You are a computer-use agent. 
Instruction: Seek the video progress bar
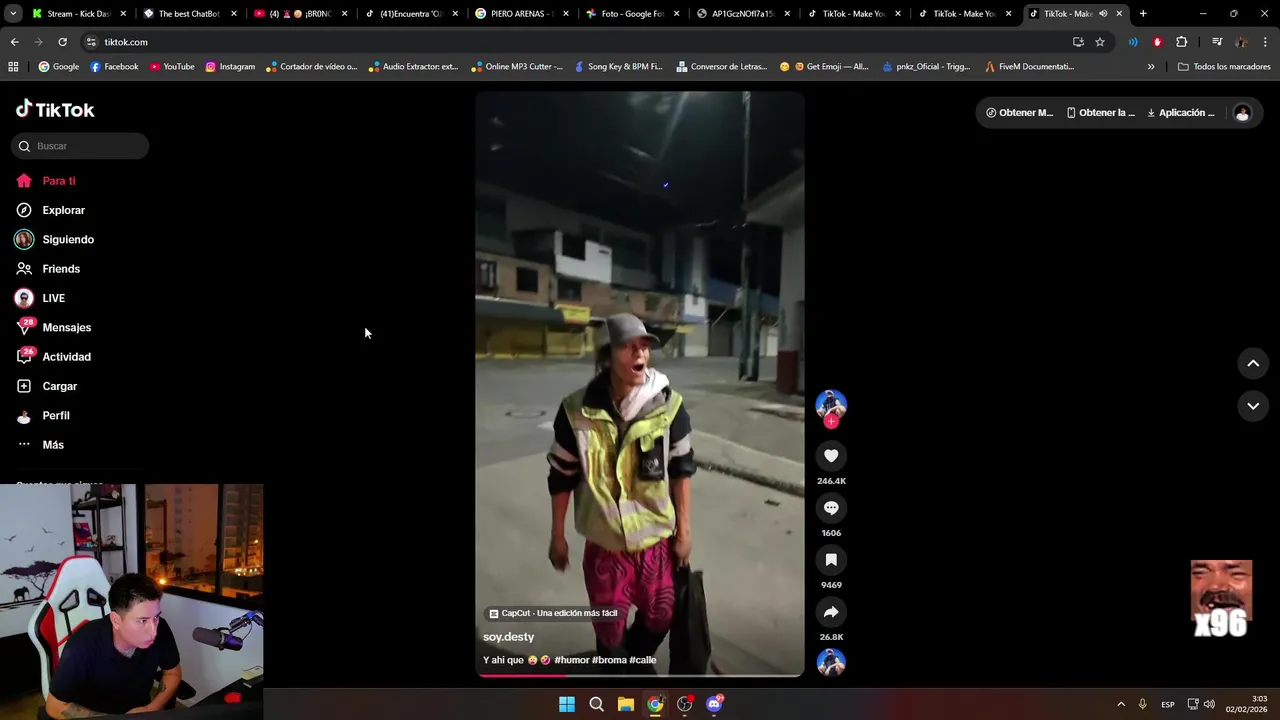[x=640, y=675]
